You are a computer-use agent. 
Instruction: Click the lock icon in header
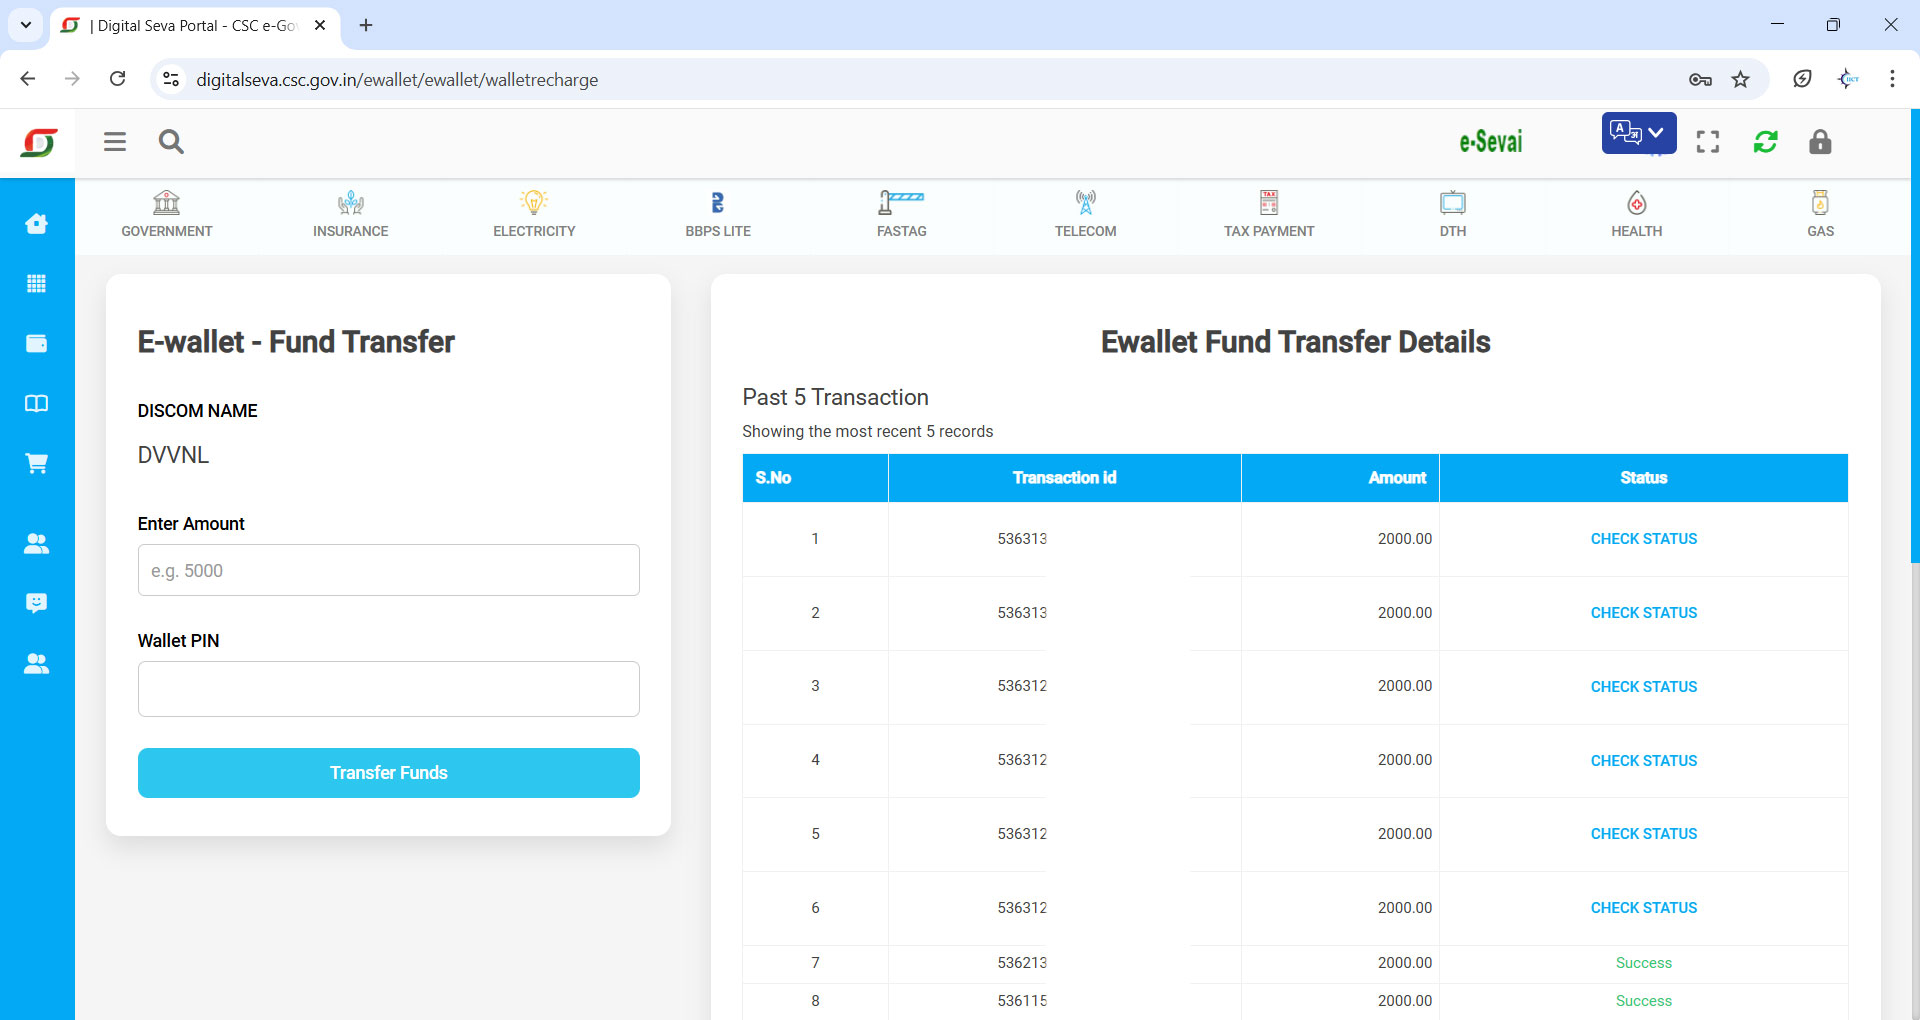click(1819, 142)
